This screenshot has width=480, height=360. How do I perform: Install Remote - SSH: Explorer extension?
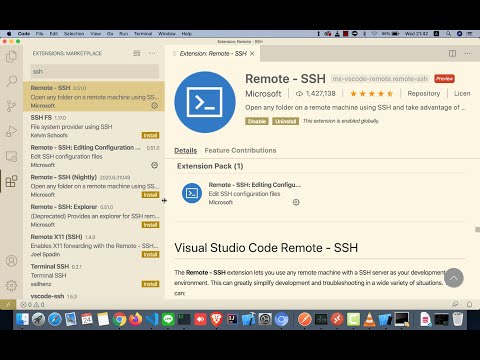pyautogui.click(x=151, y=225)
